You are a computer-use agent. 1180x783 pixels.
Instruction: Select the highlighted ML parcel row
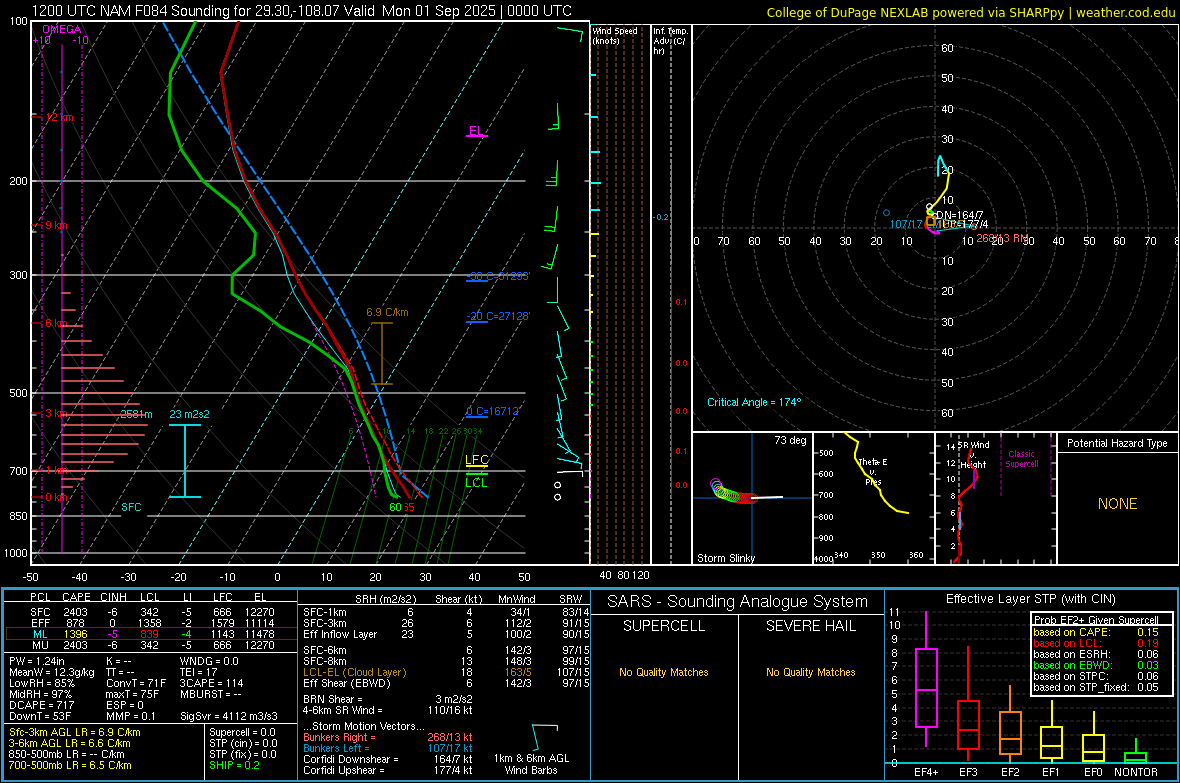(x=151, y=634)
